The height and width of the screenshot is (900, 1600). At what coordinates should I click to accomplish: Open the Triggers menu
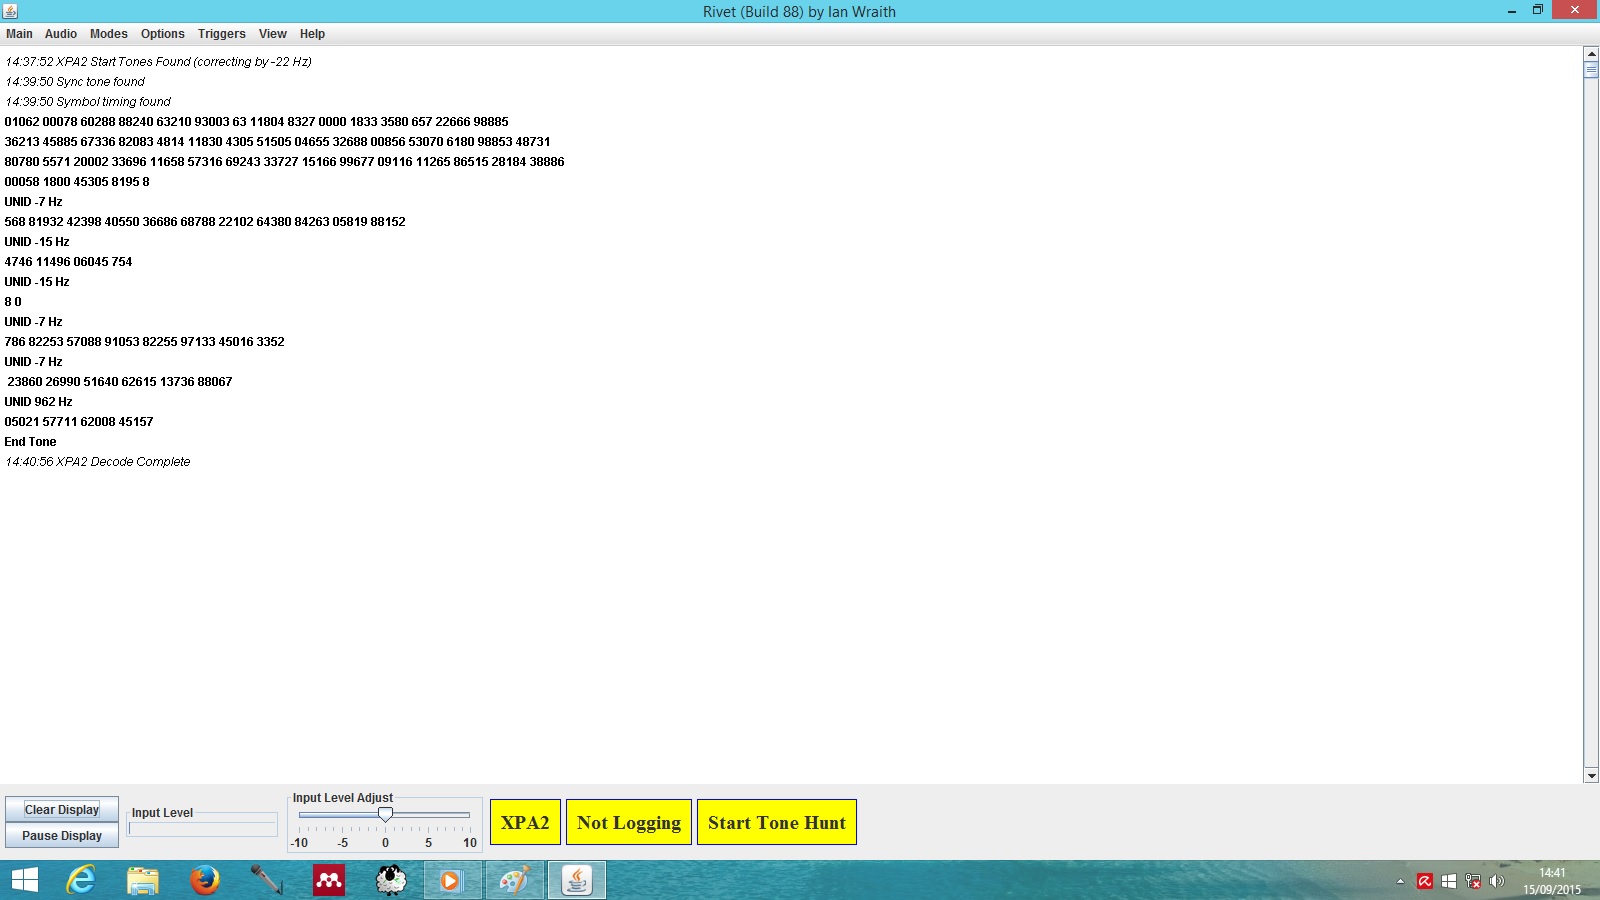pos(221,34)
